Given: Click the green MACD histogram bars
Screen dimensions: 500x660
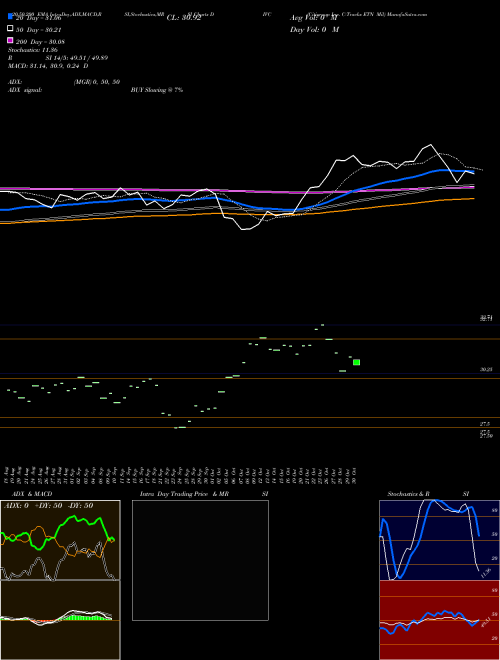Looking at the screenshot, I should pos(85,618).
